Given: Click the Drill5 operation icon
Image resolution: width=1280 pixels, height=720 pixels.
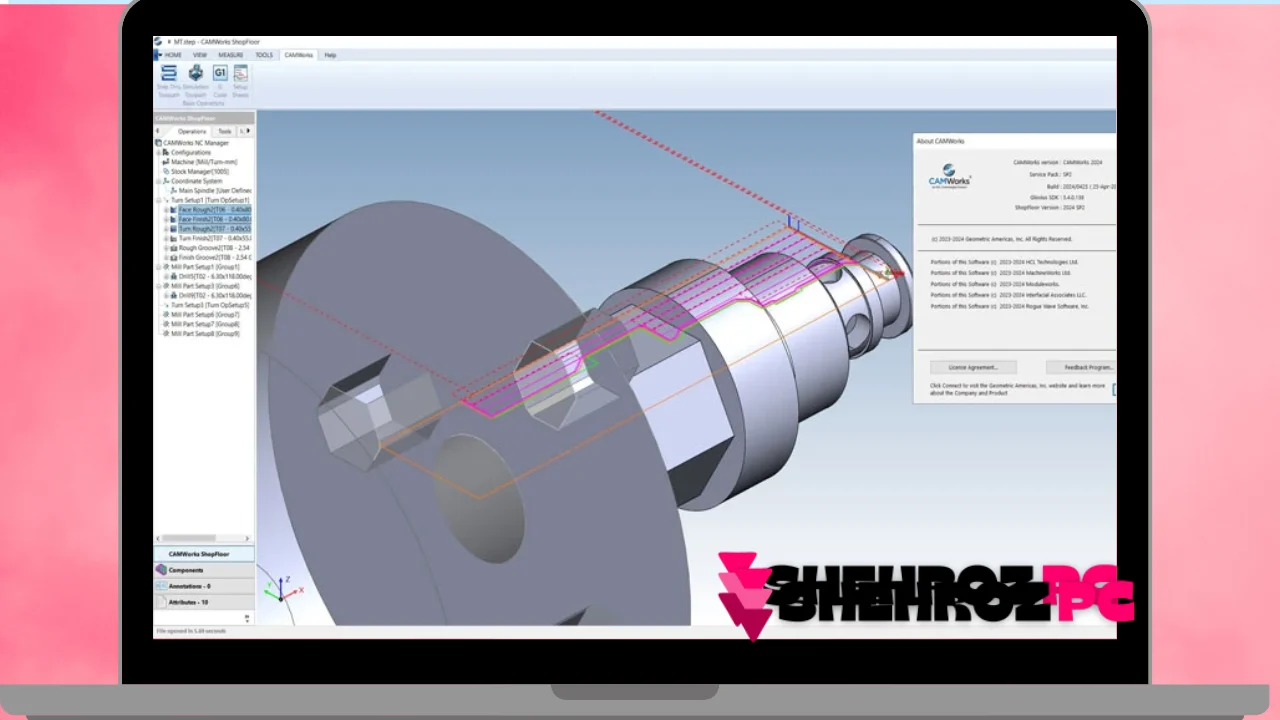Looking at the screenshot, I should (x=174, y=277).
